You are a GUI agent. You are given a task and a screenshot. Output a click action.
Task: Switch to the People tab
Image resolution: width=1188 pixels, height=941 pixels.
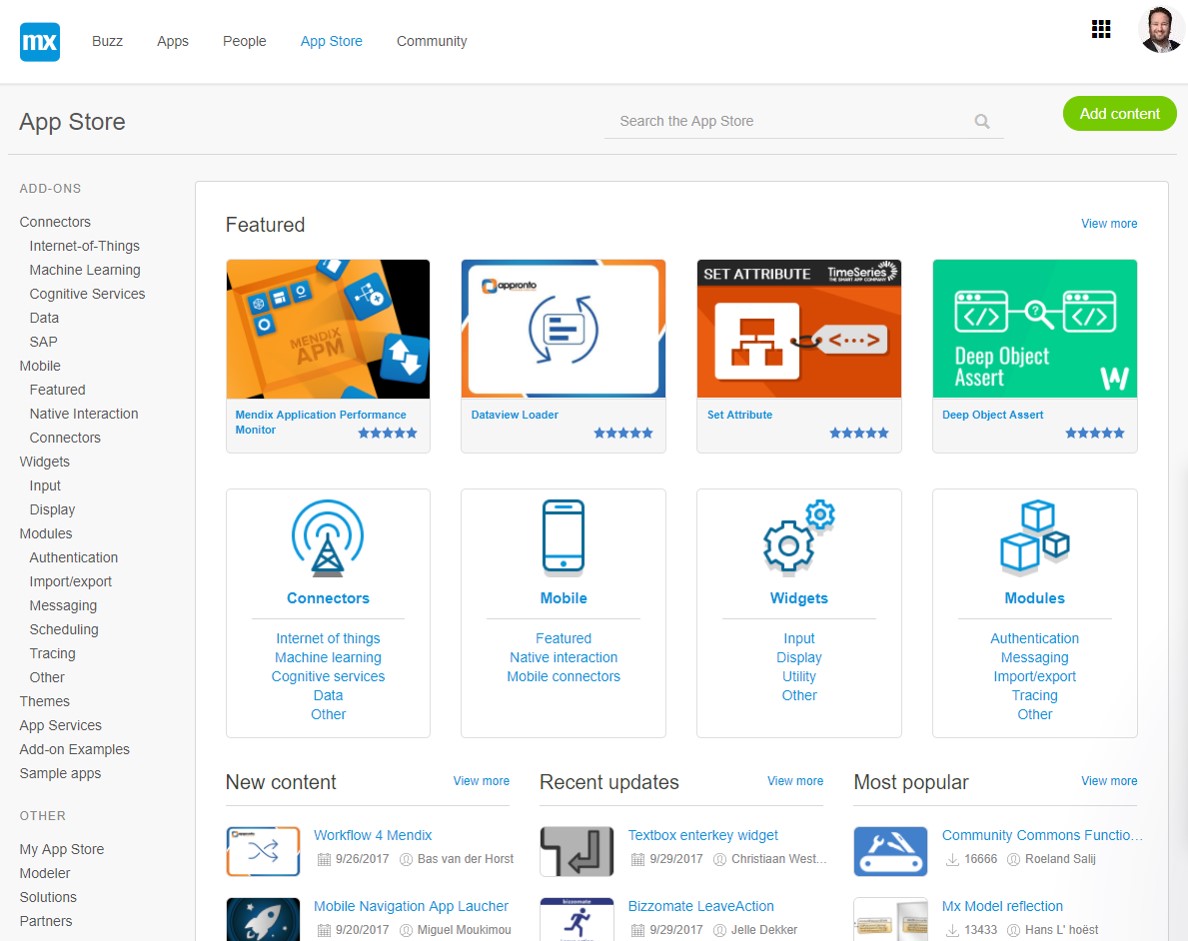pyautogui.click(x=245, y=41)
